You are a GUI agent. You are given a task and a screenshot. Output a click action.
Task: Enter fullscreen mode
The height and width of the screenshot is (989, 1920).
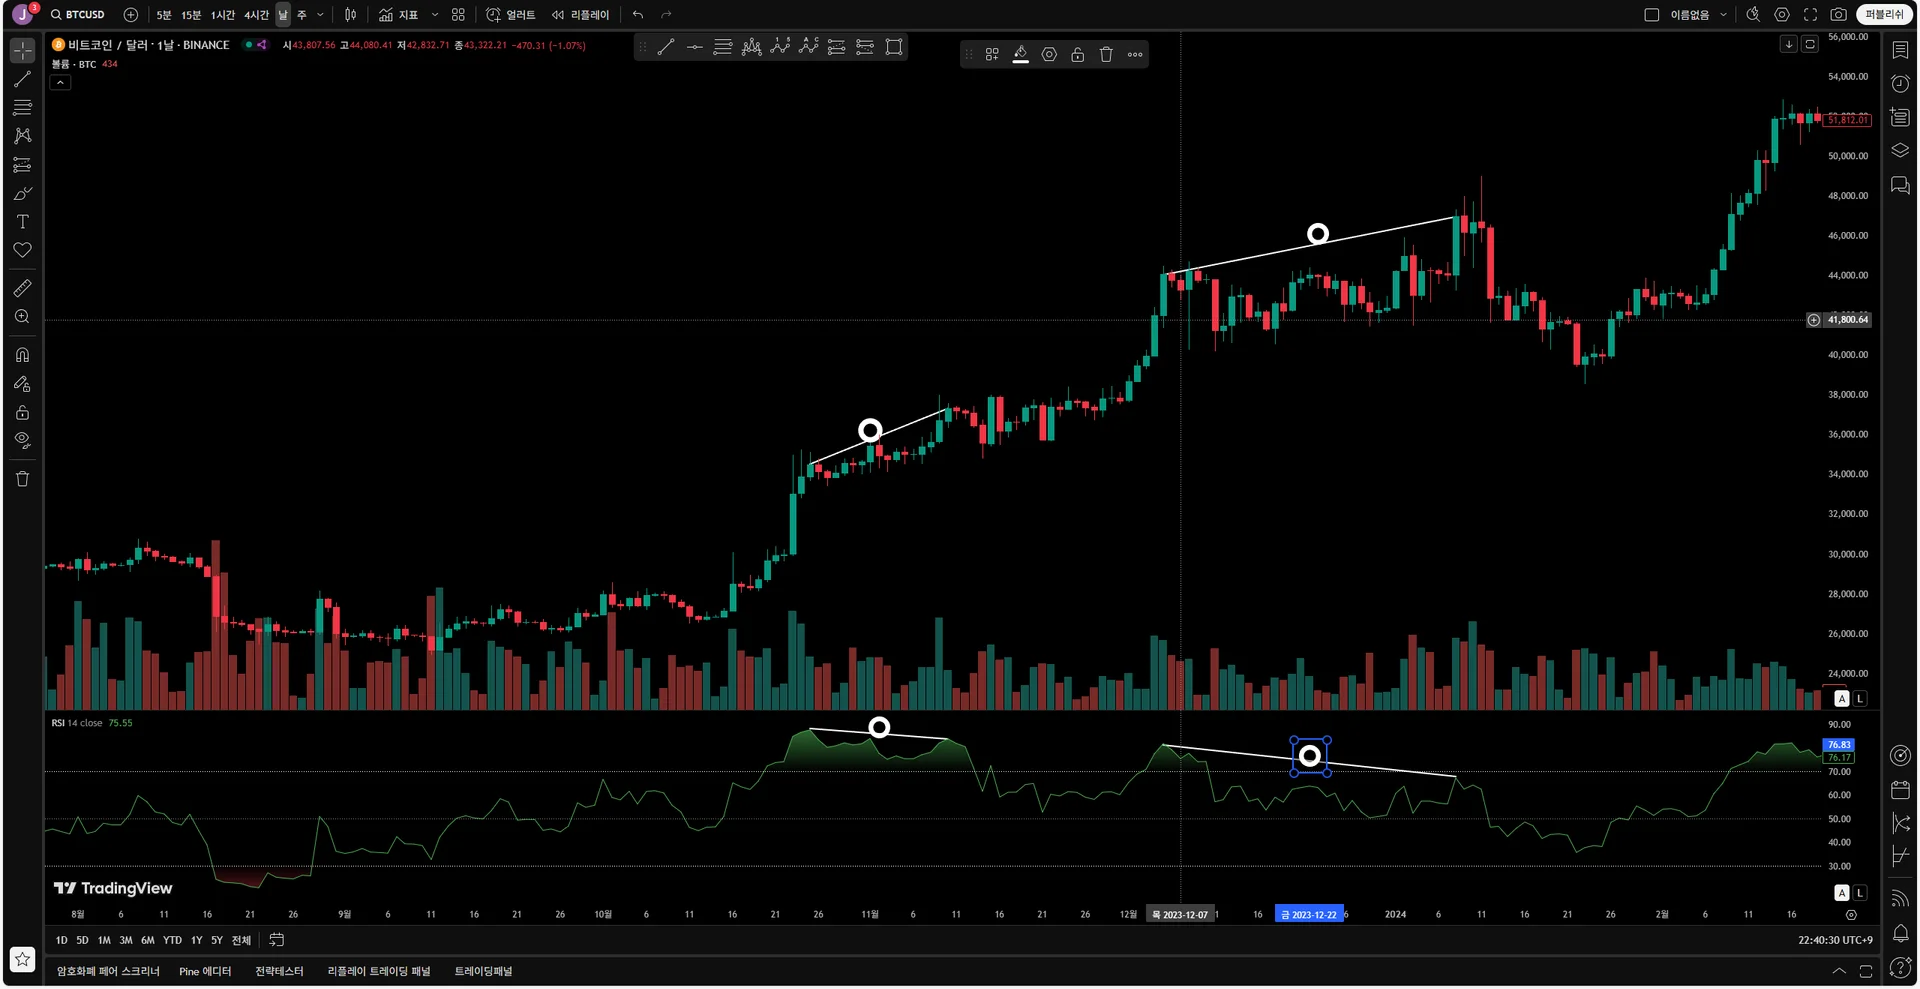1810,15
